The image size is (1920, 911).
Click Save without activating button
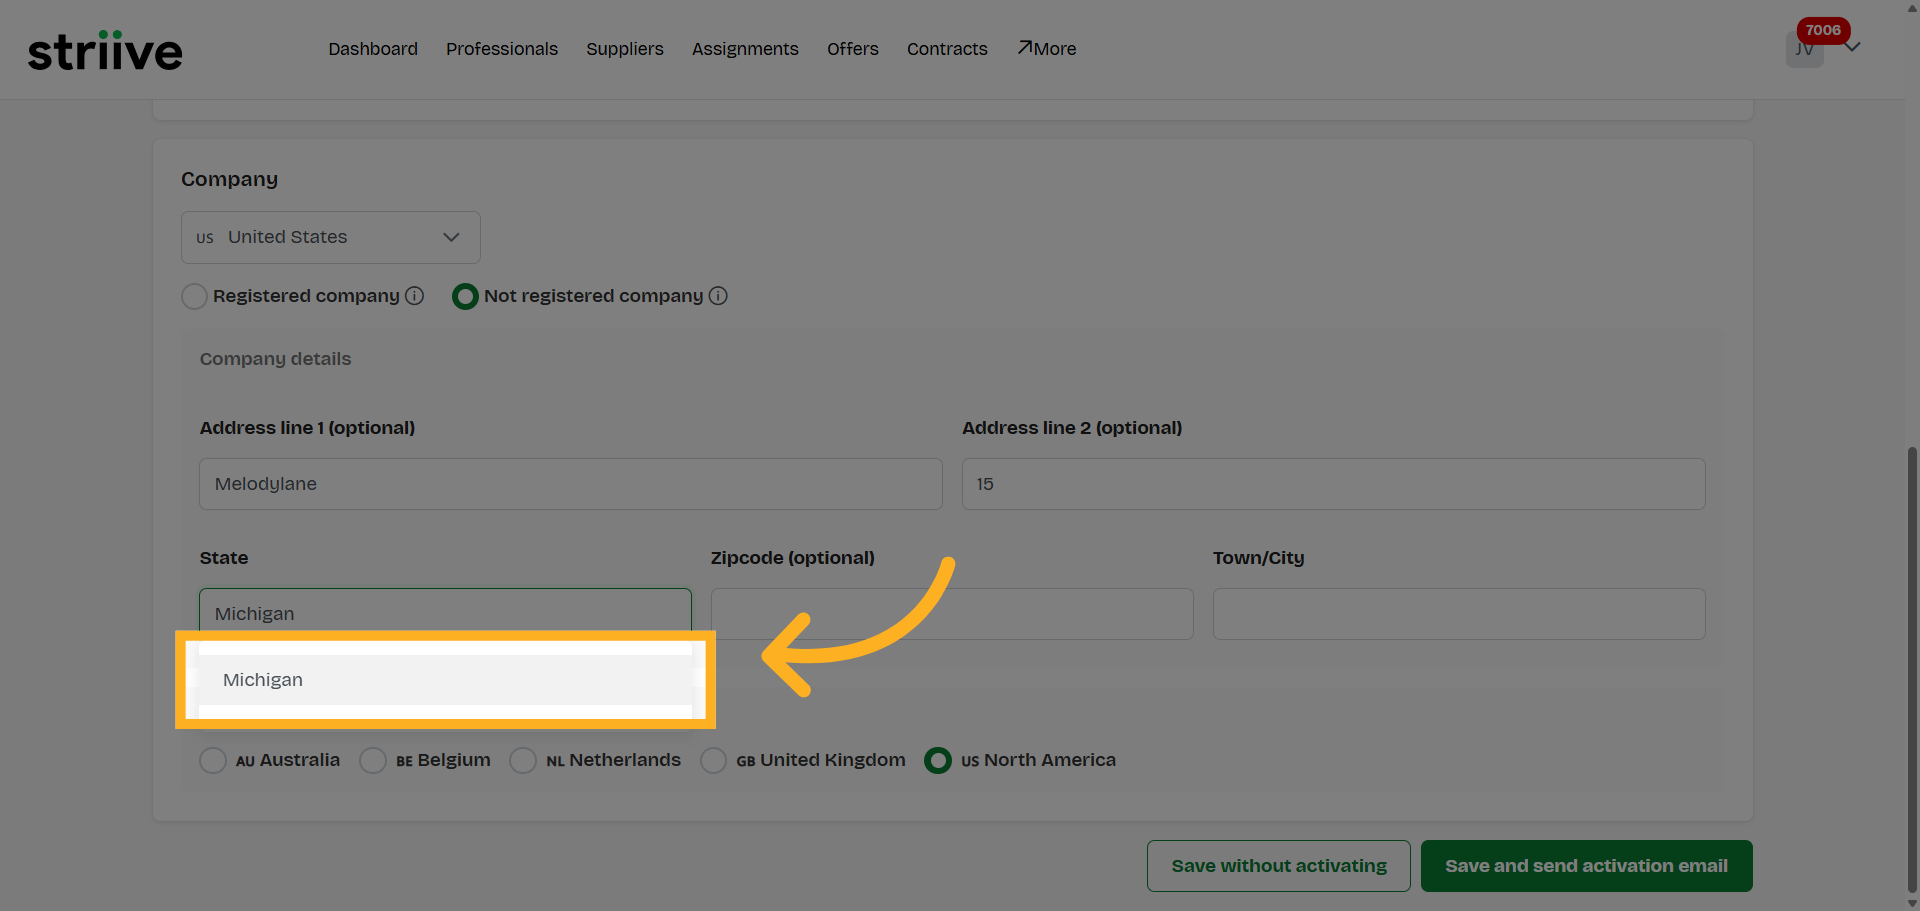click(x=1278, y=866)
